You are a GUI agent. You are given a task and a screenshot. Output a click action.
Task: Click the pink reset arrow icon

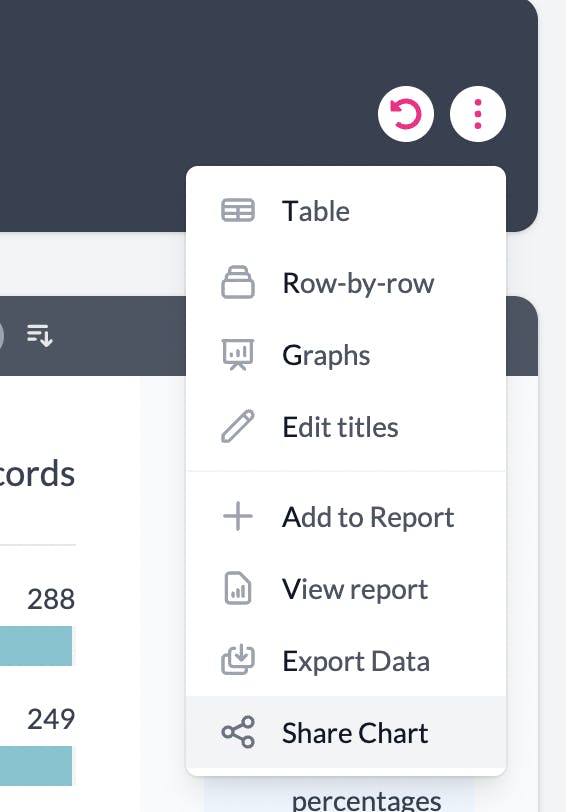coord(405,114)
